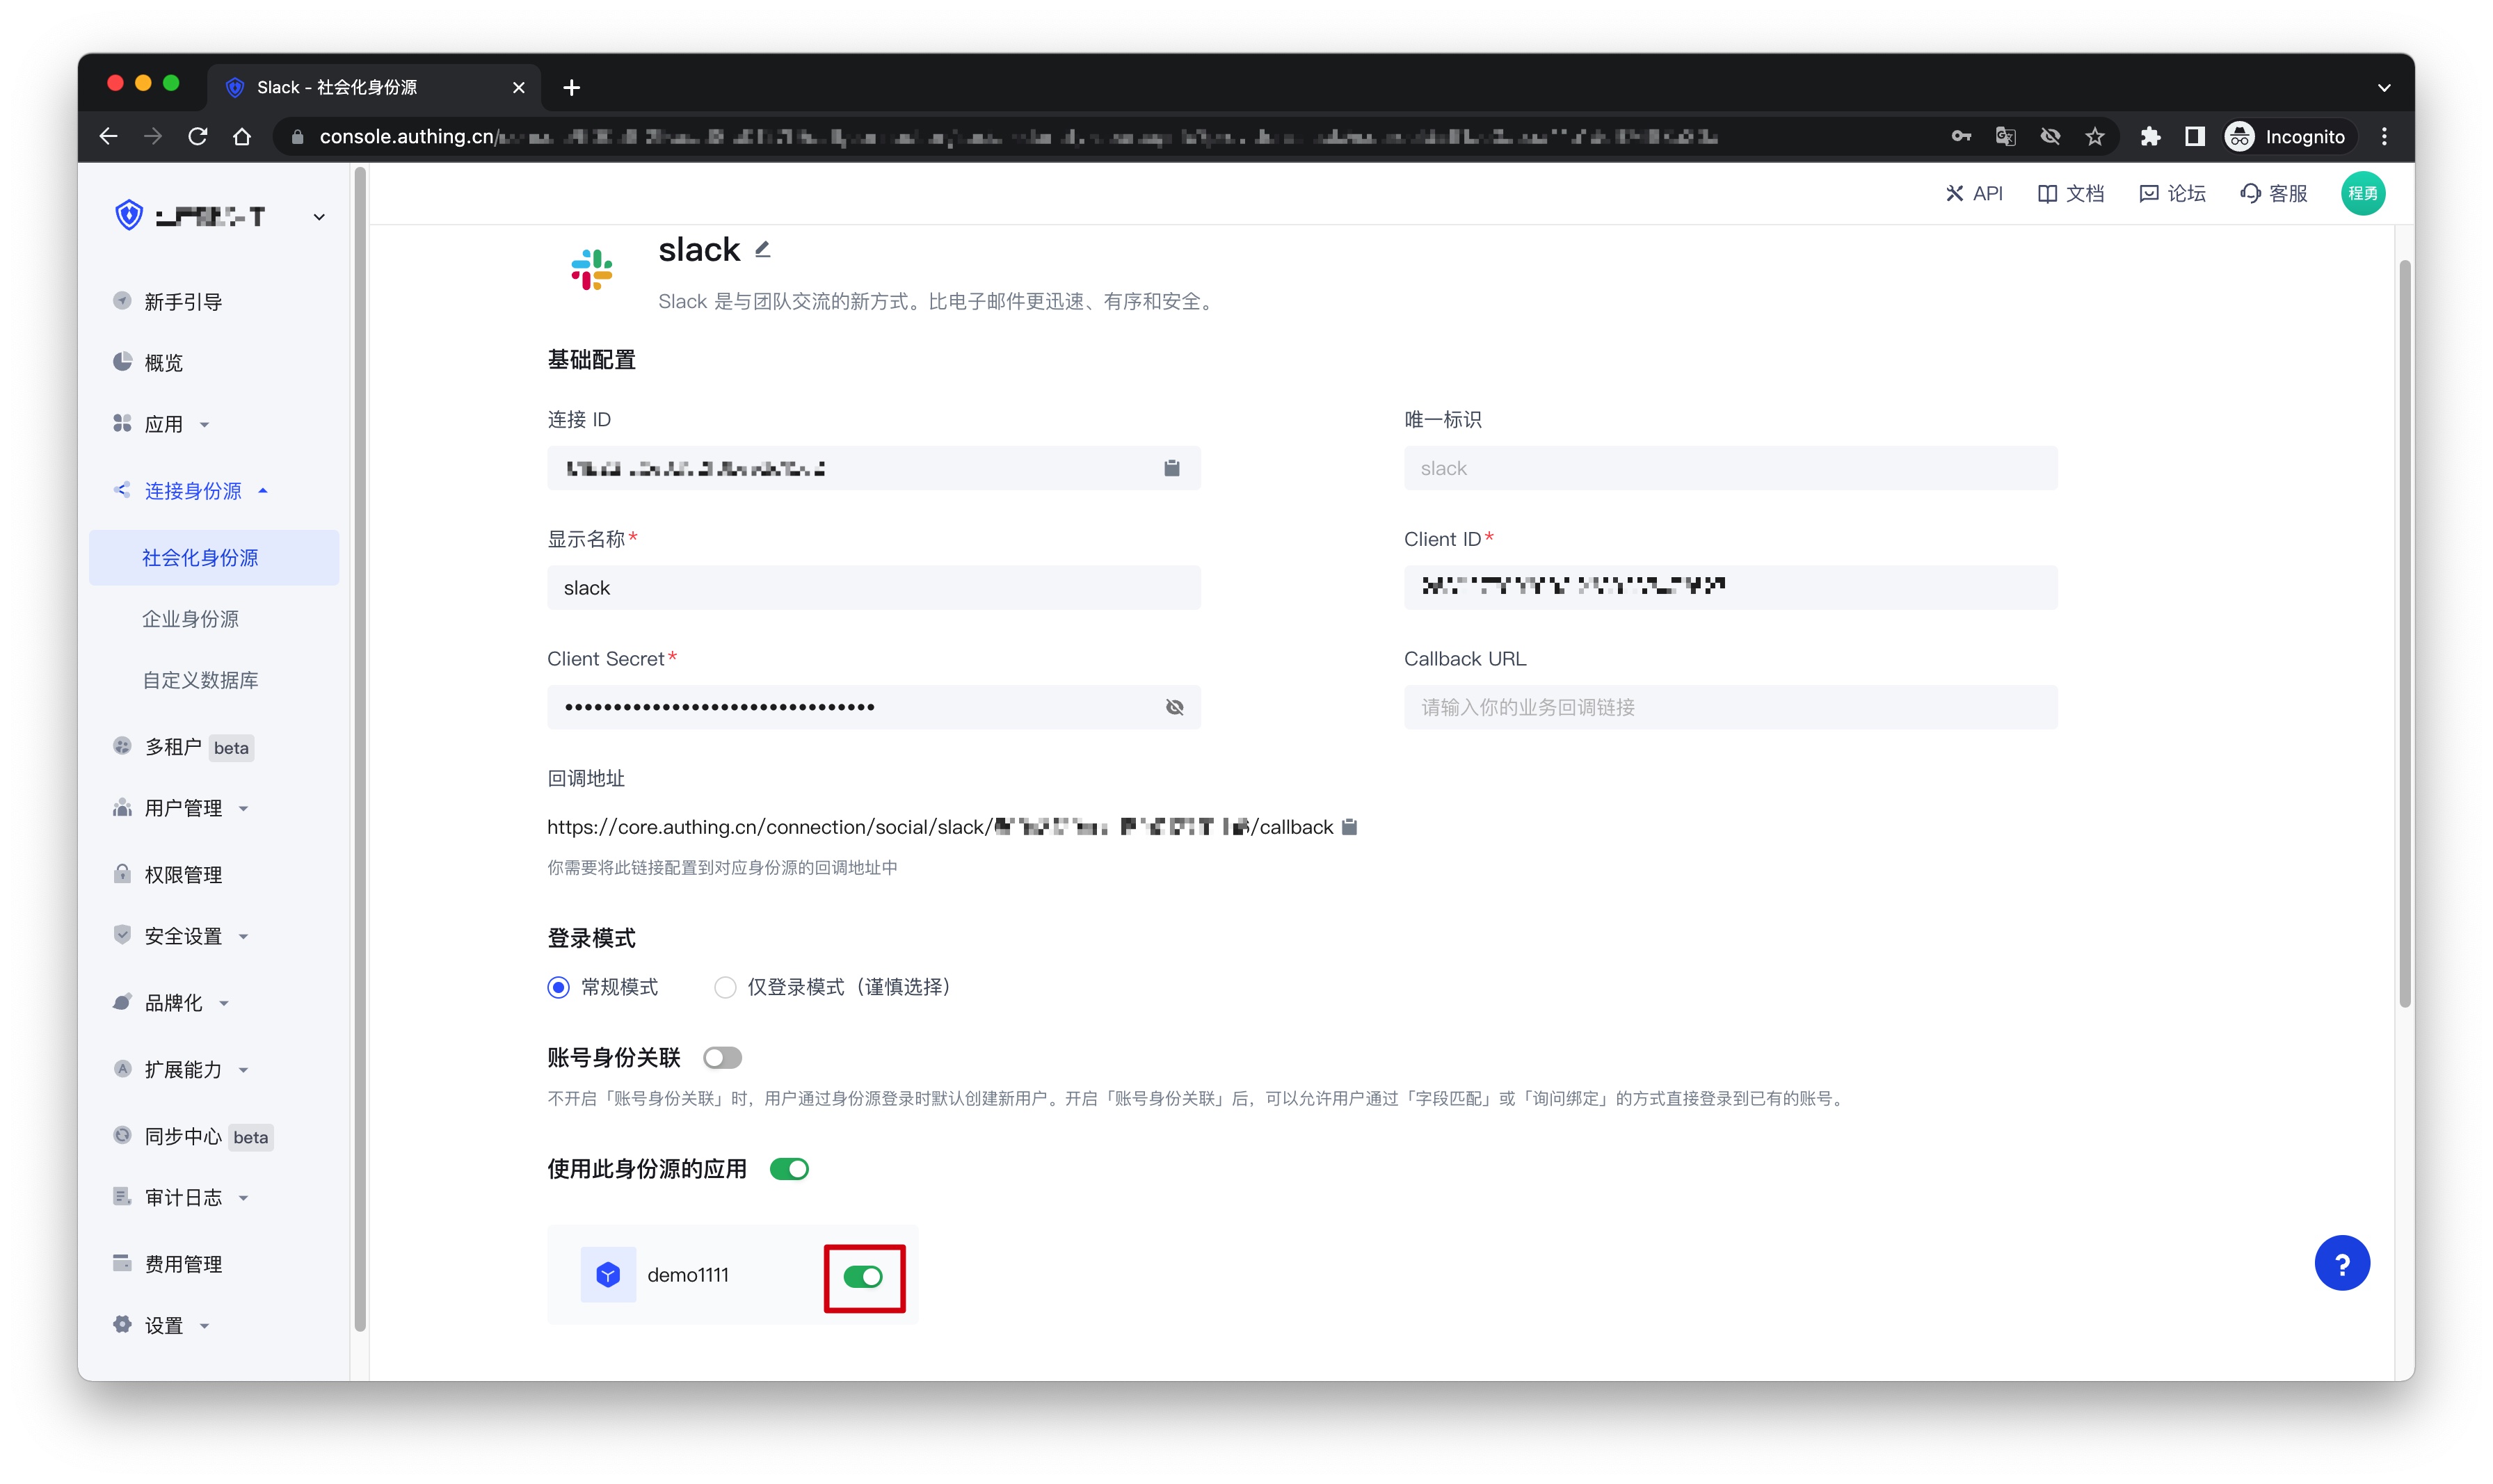This screenshot has height=1484, width=2493.
Task: Copy the 连接 ID value
Action: [x=1171, y=468]
